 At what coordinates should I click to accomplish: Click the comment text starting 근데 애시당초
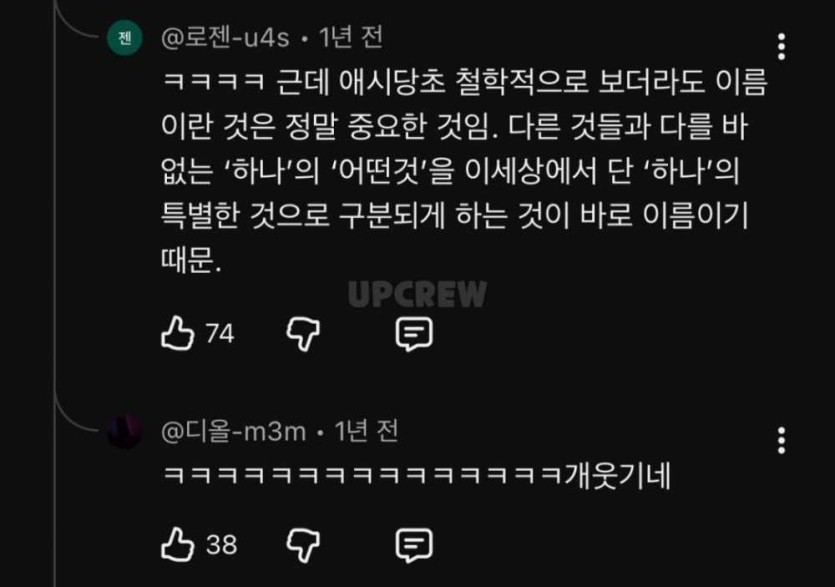(464, 171)
